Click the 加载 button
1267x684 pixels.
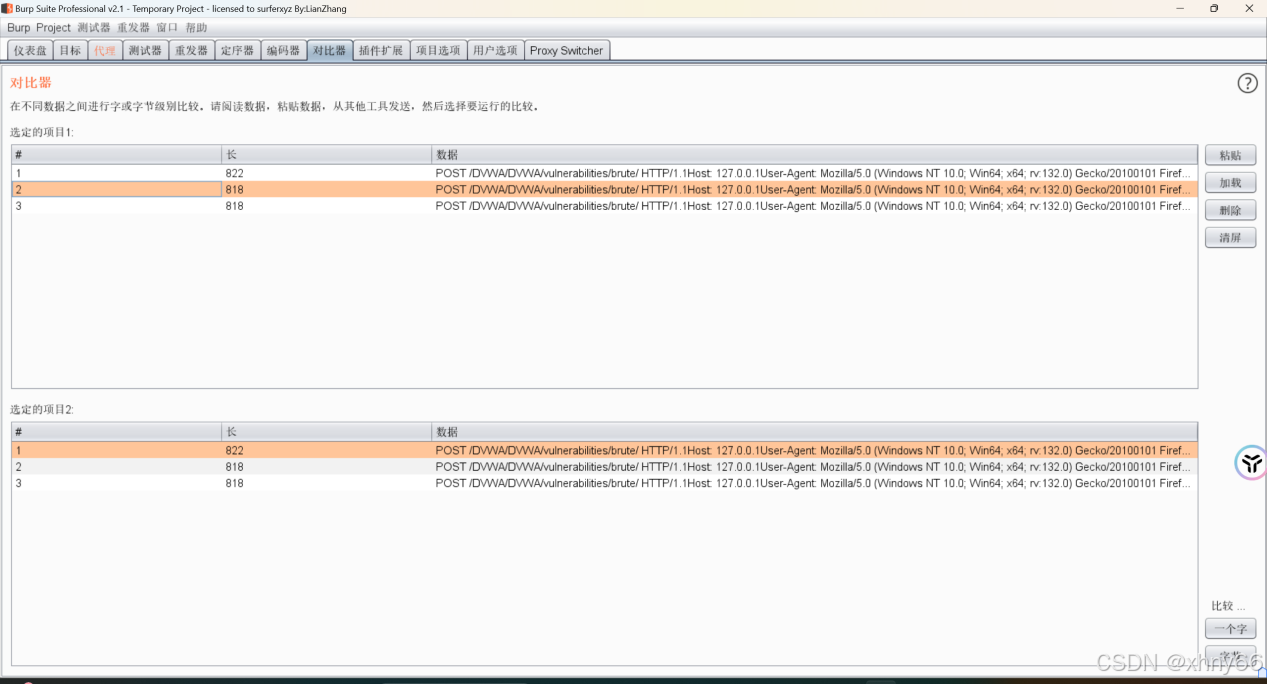pos(1230,183)
